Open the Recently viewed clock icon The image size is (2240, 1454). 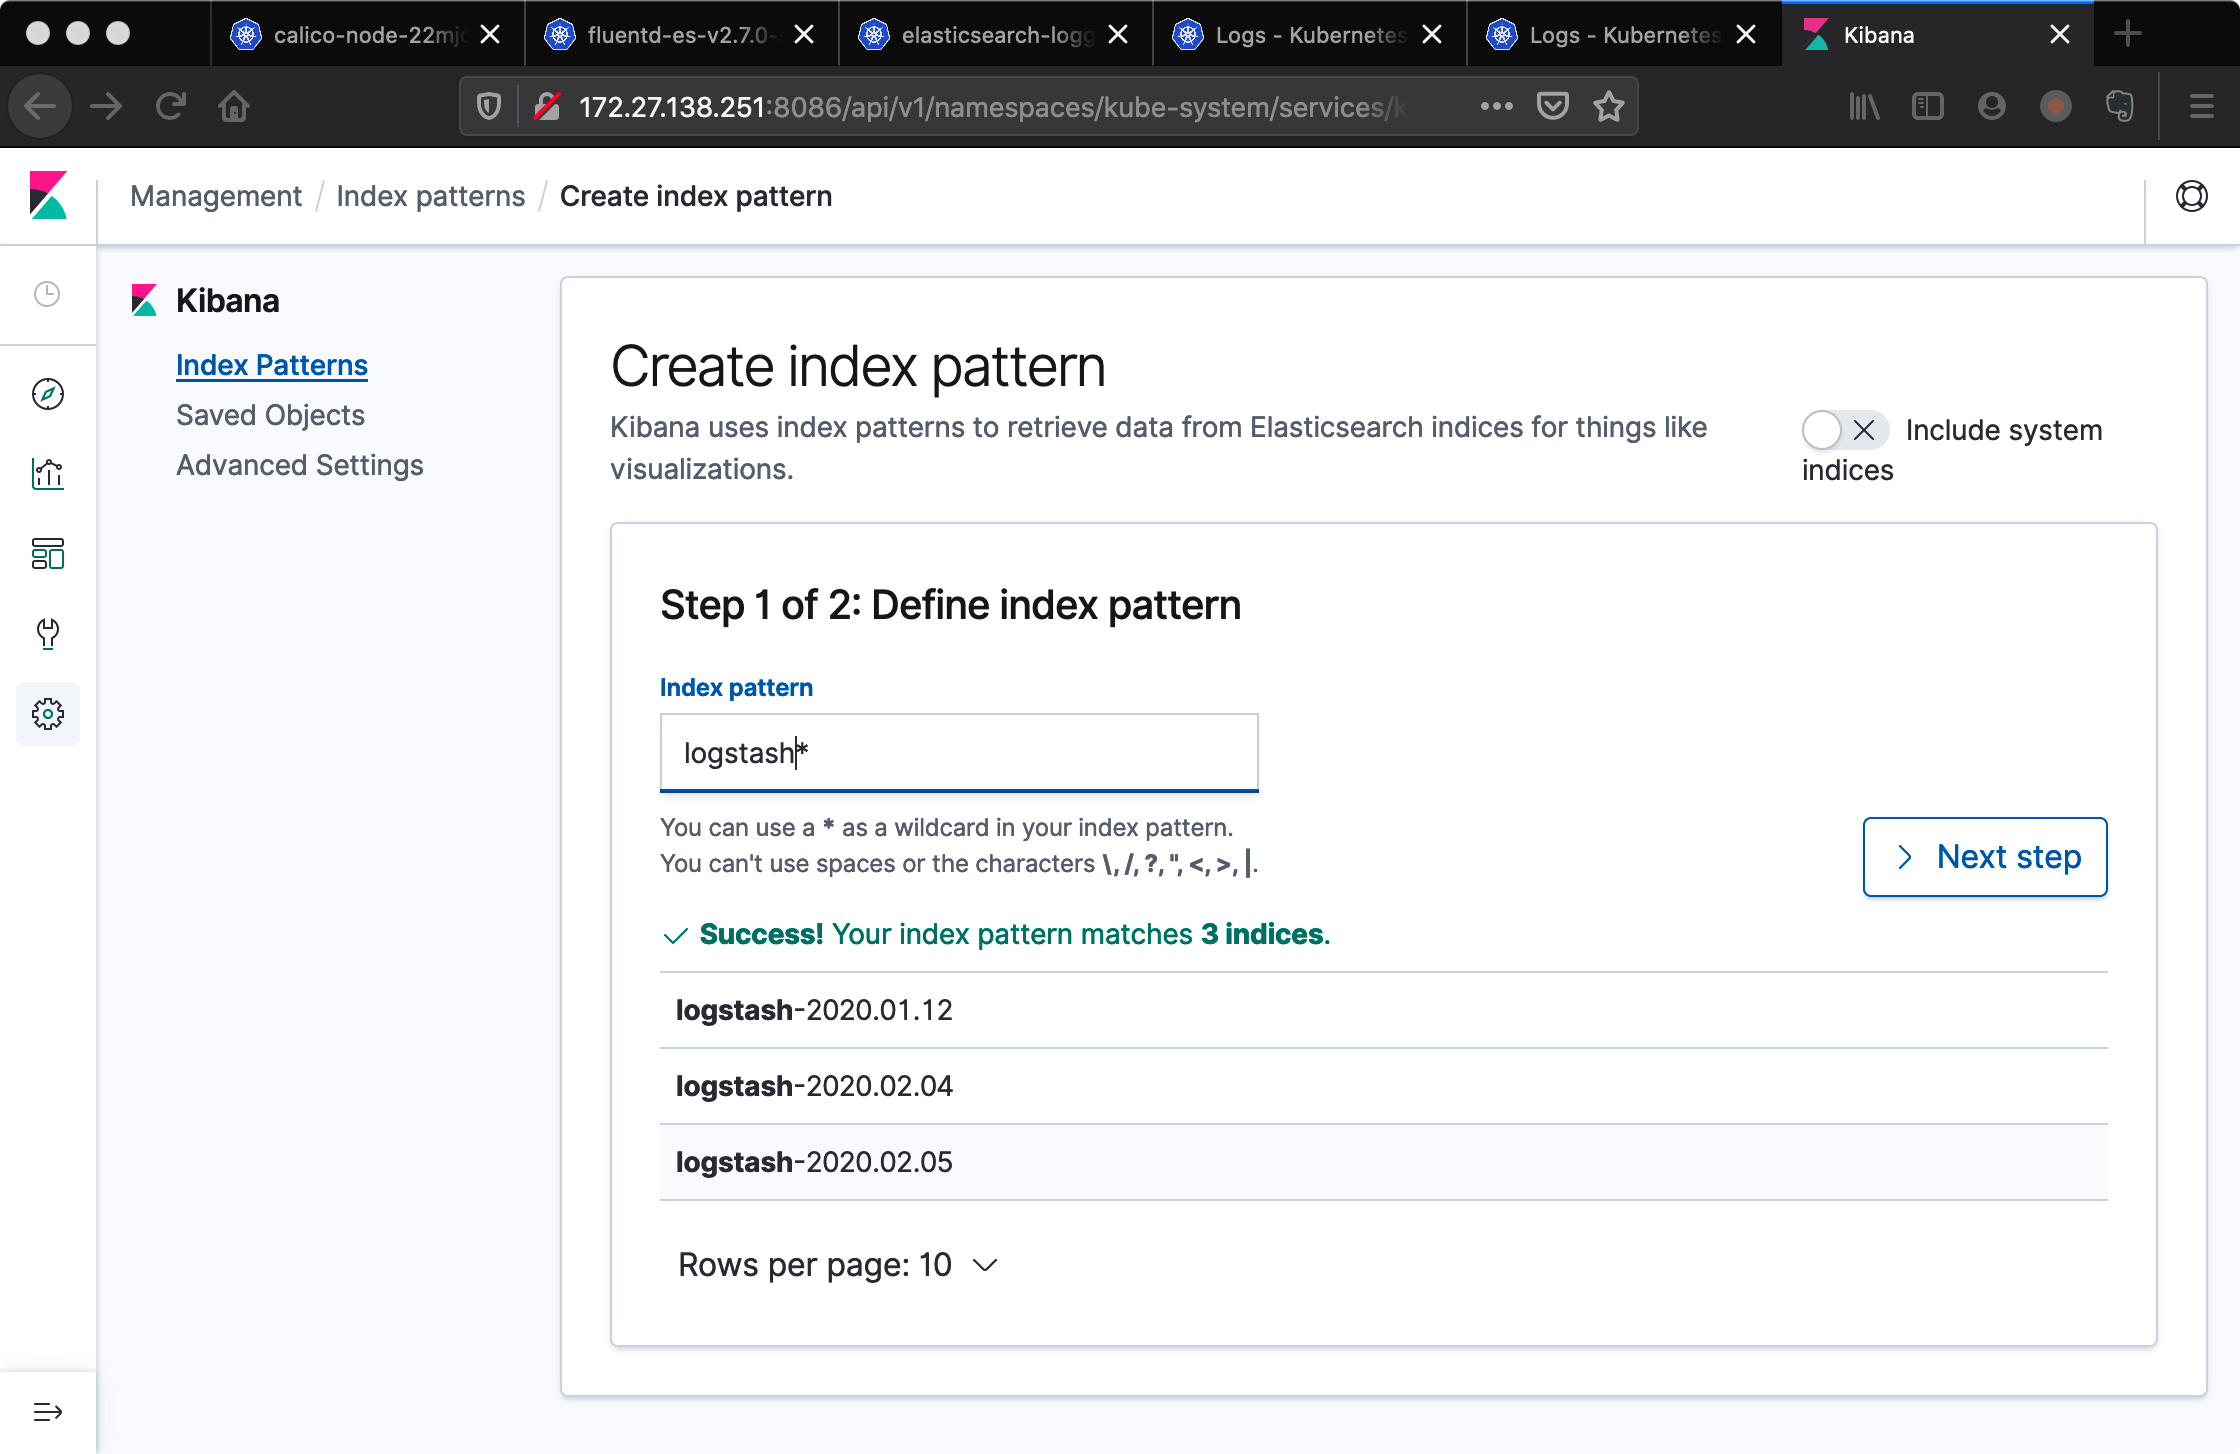[x=47, y=294]
